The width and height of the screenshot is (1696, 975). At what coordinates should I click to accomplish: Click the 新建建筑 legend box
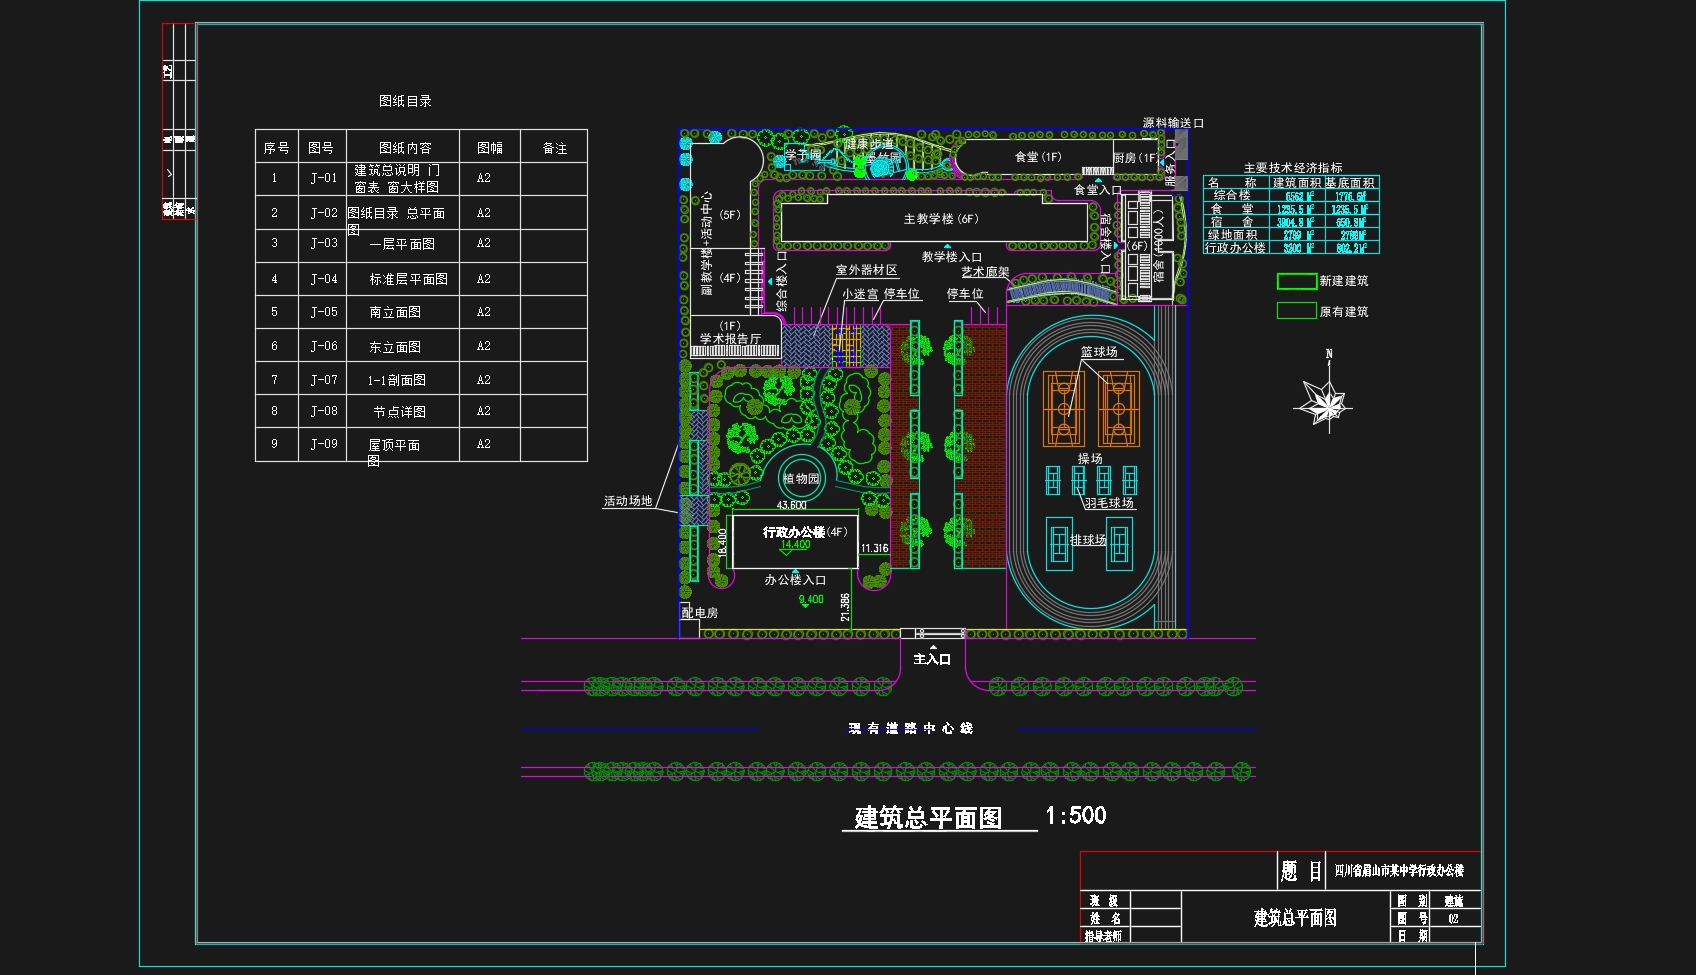click(1296, 282)
